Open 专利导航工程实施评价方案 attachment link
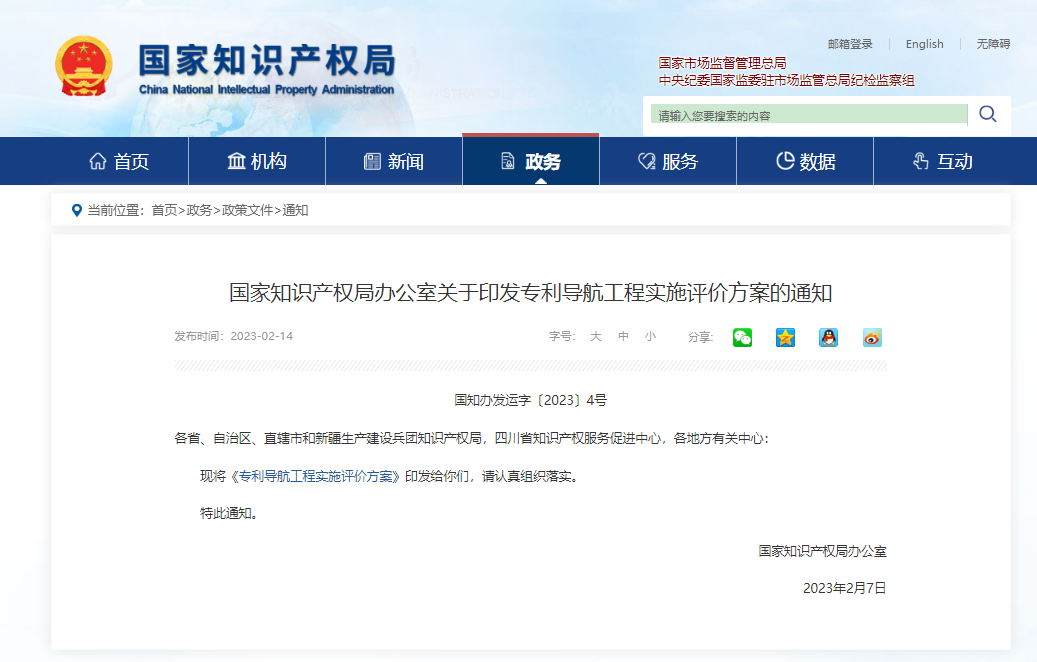 (x=315, y=476)
